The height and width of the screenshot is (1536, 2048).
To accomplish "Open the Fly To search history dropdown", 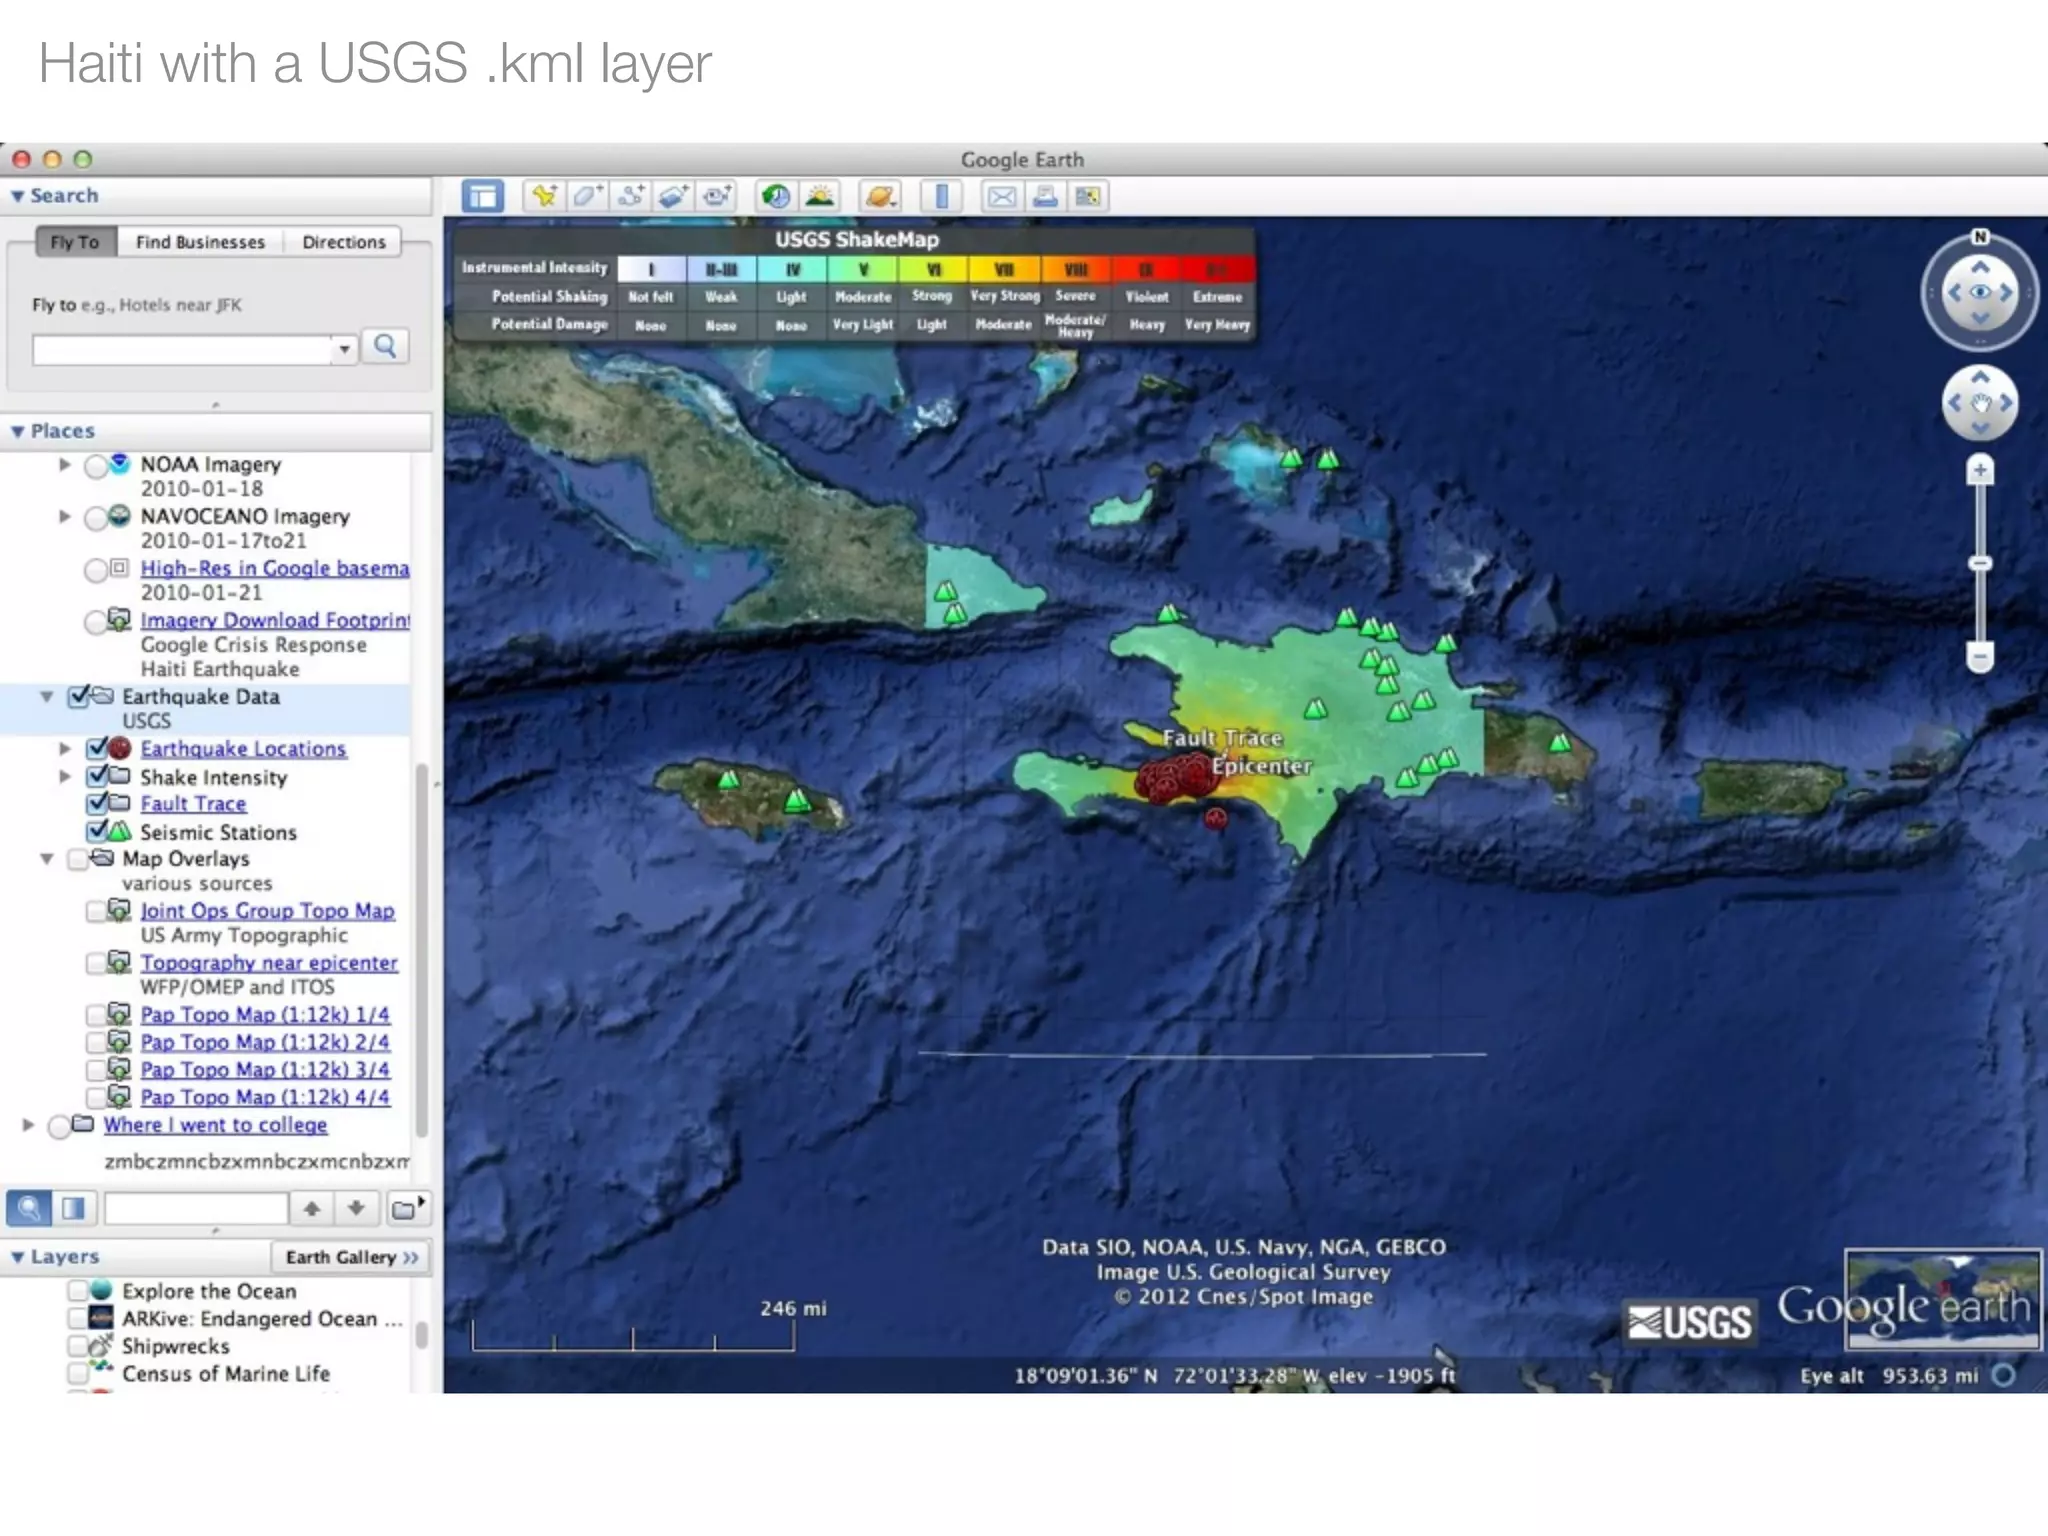I will coord(344,349).
